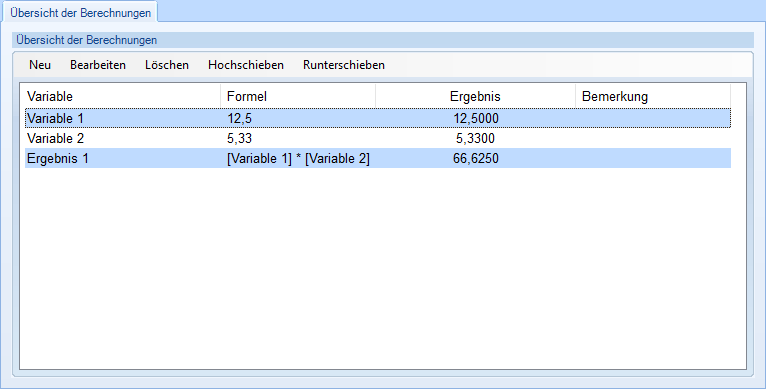Select the Variable 1 row name
Image resolution: width=766 pixels, height=389 pixels.
(x=55, y=118)
